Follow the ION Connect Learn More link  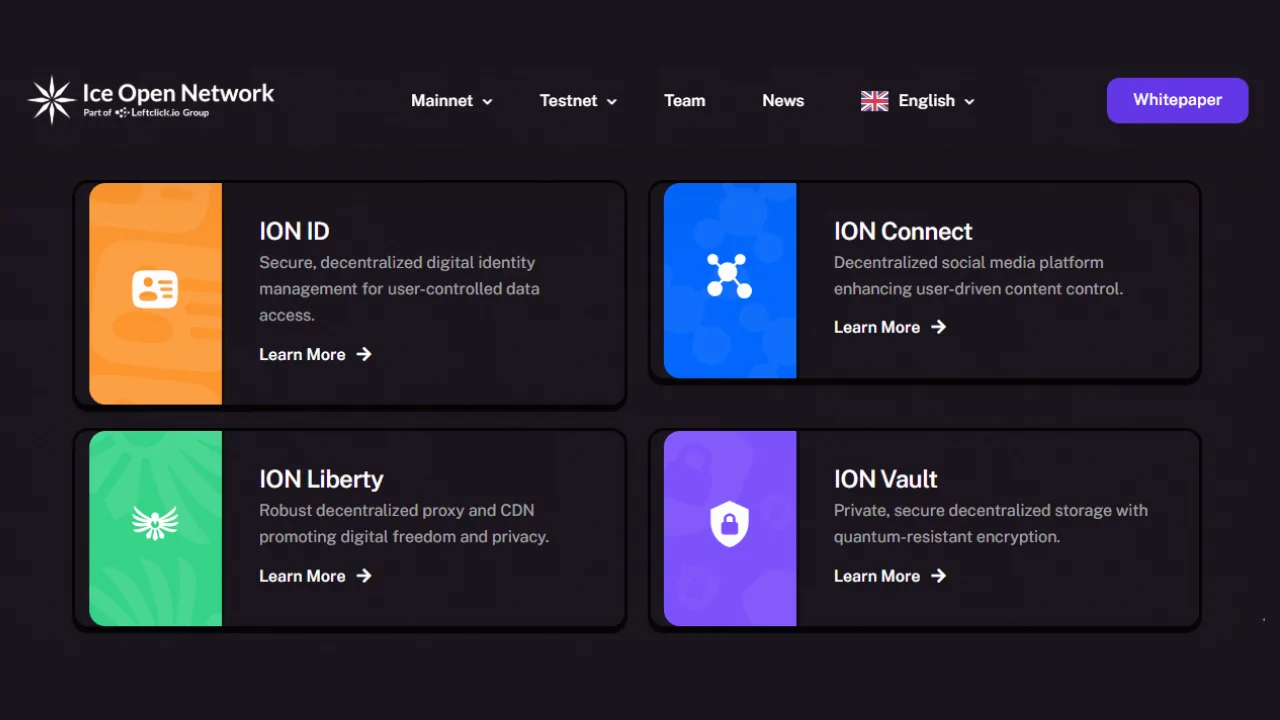[x=877, y=327]
